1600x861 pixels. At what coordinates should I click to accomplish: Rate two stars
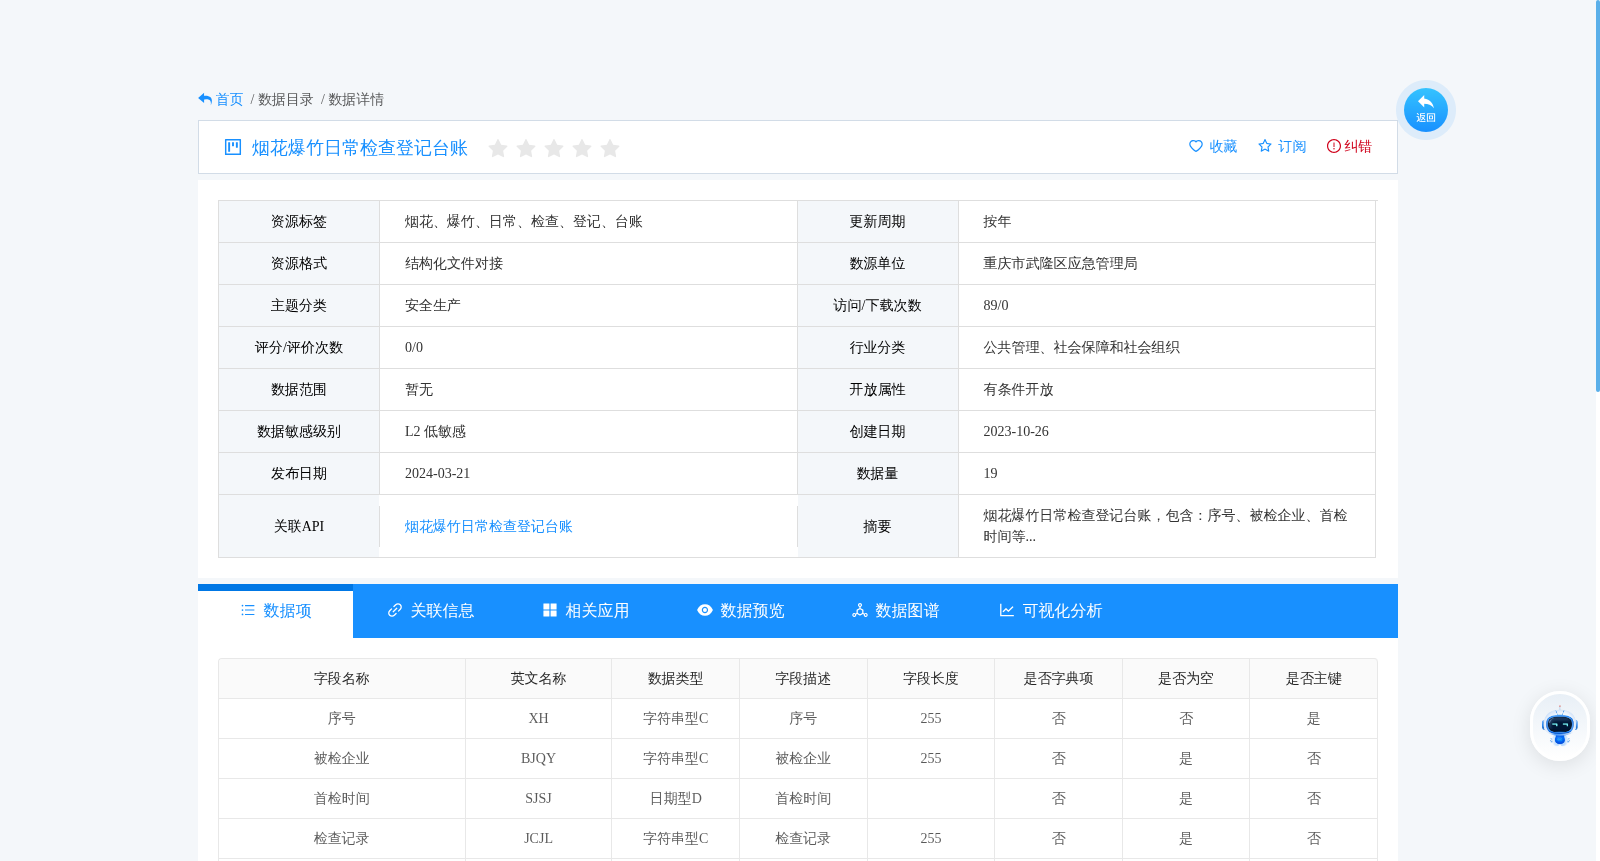click(526, 148)
